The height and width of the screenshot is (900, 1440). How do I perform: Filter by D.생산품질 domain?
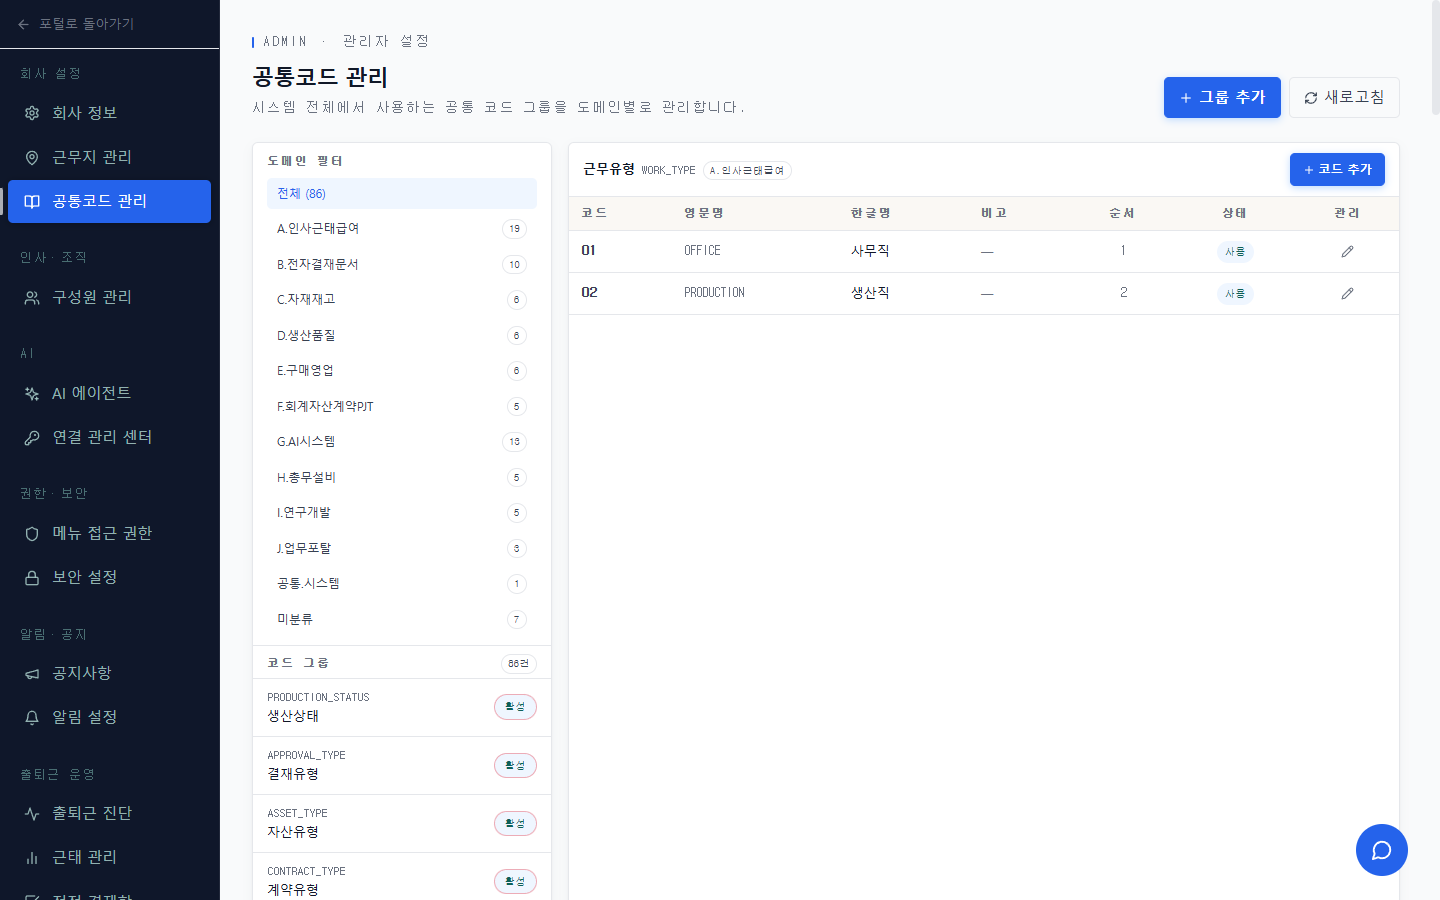click(402, 336)
